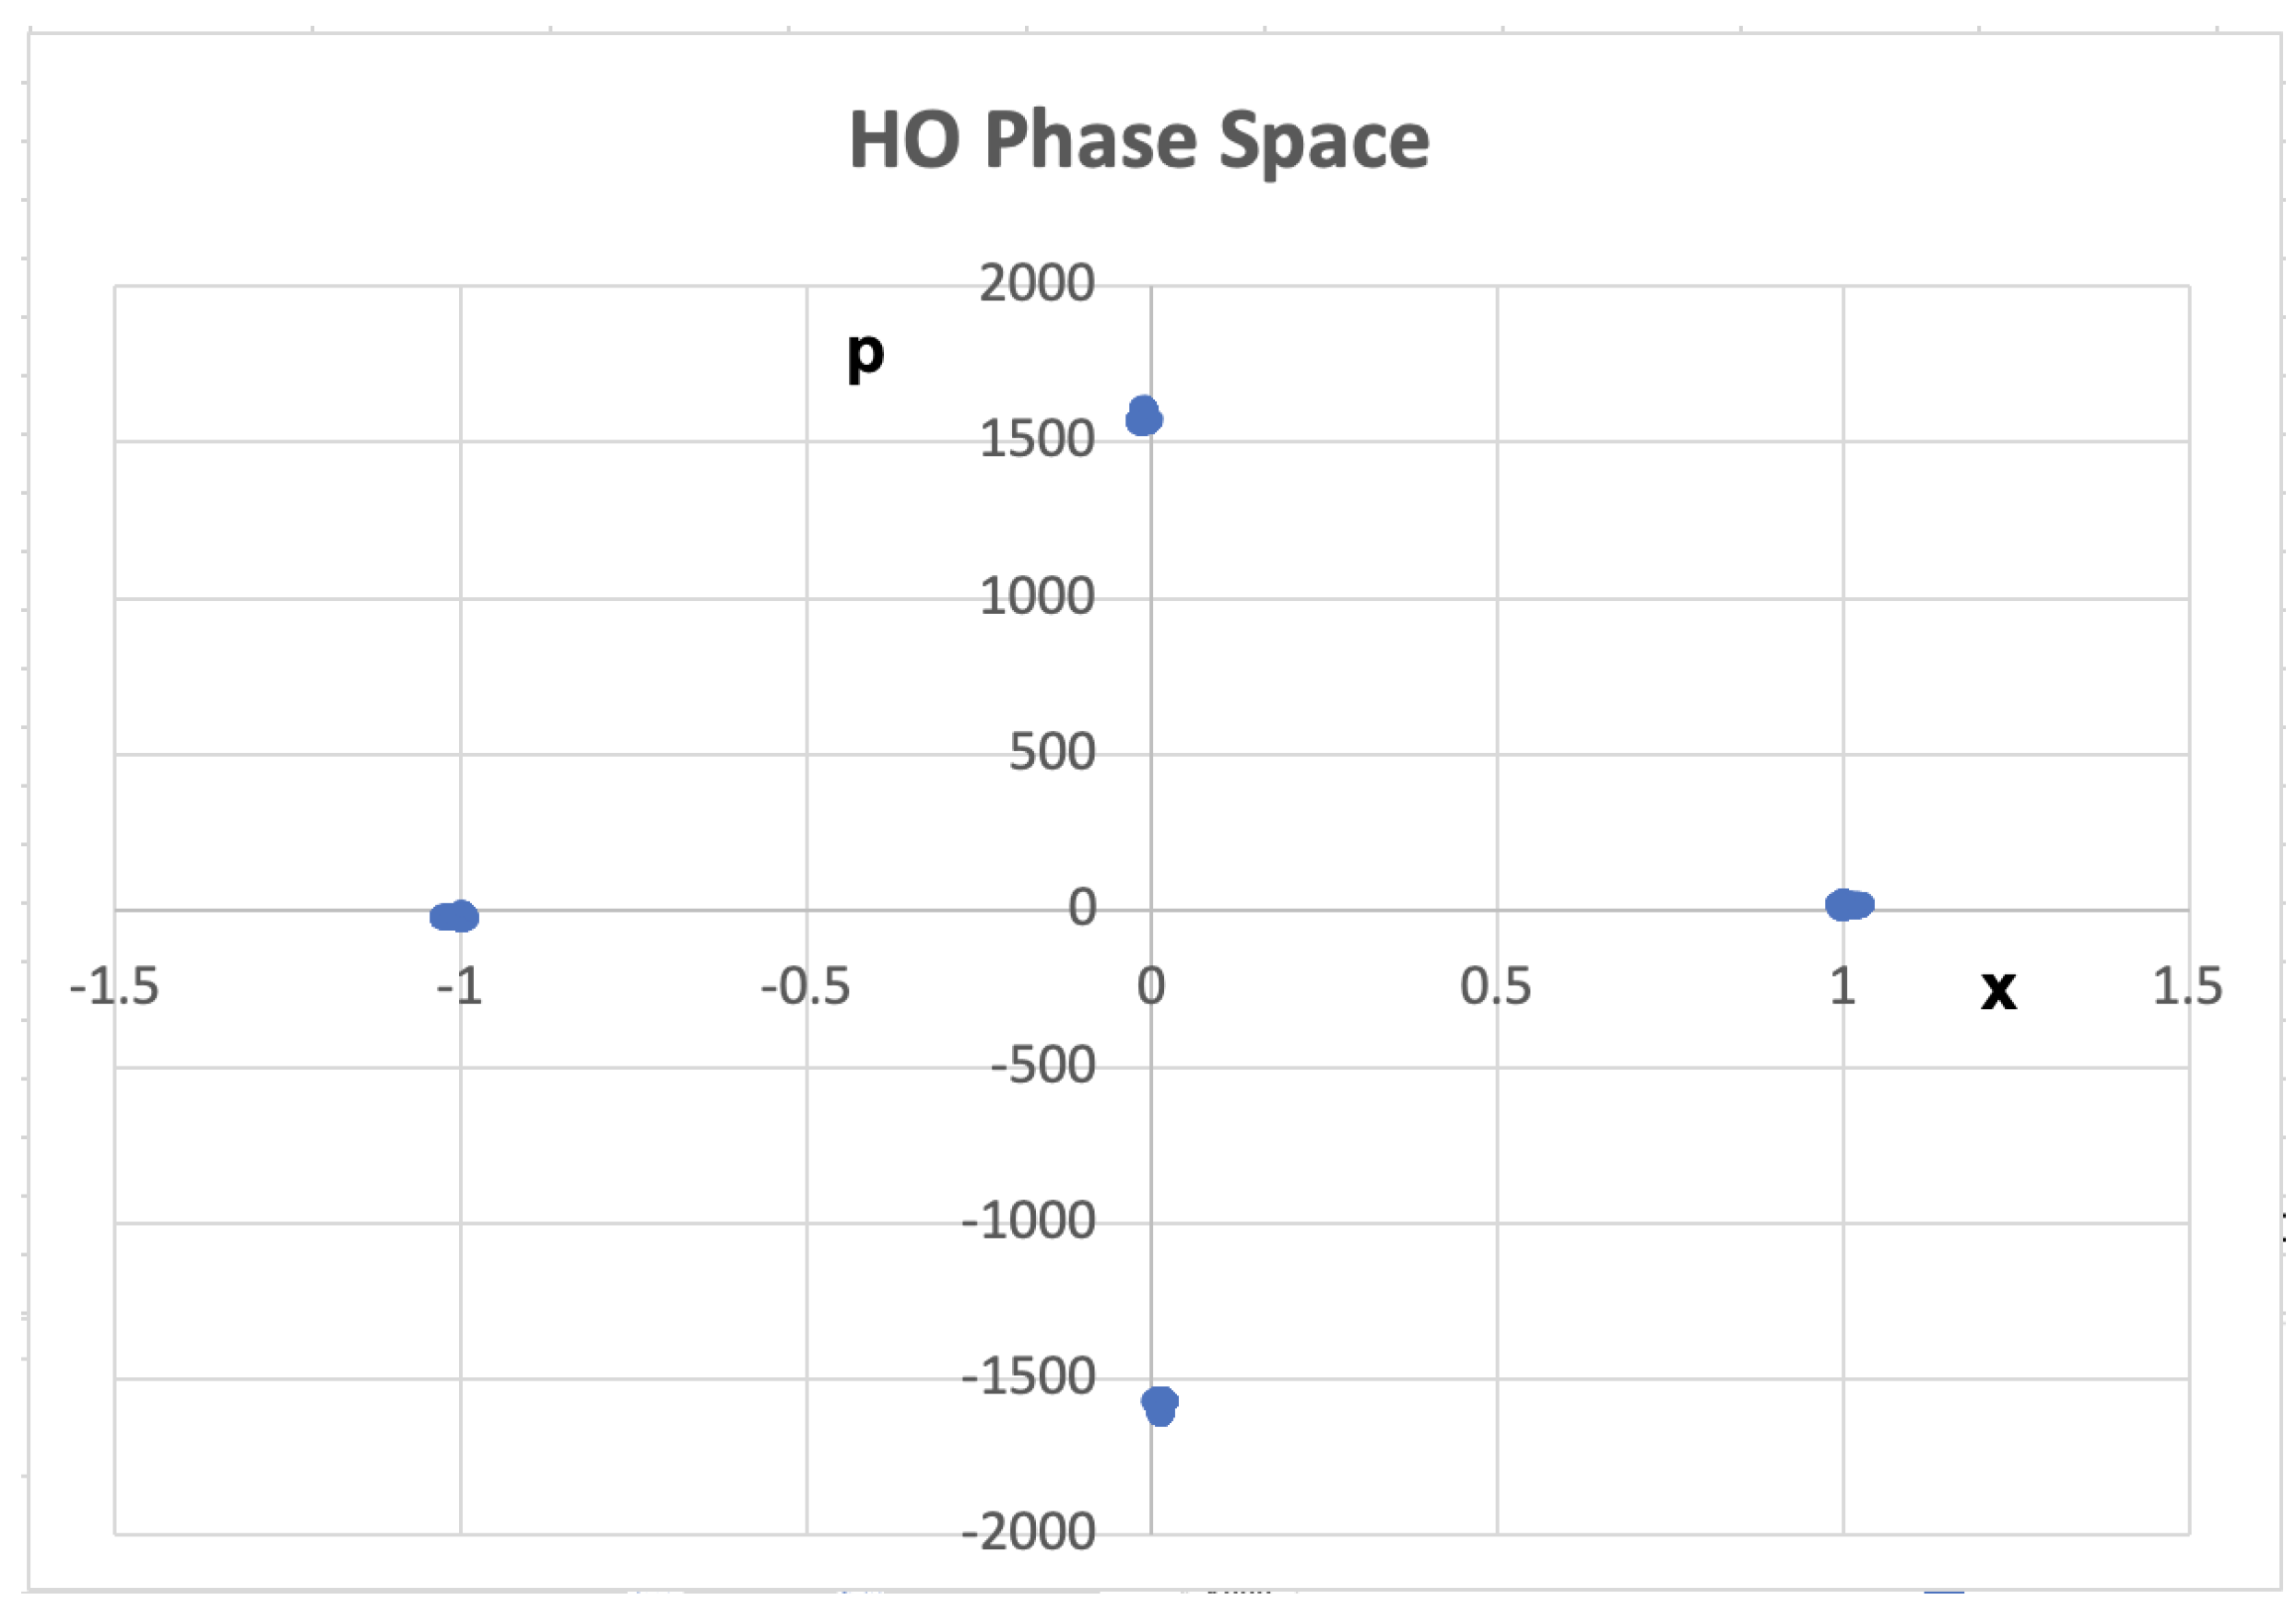2296x1612 pixels.
Task: Select the 1000 vertical axis label
Action: click(x=1037, y=597)
